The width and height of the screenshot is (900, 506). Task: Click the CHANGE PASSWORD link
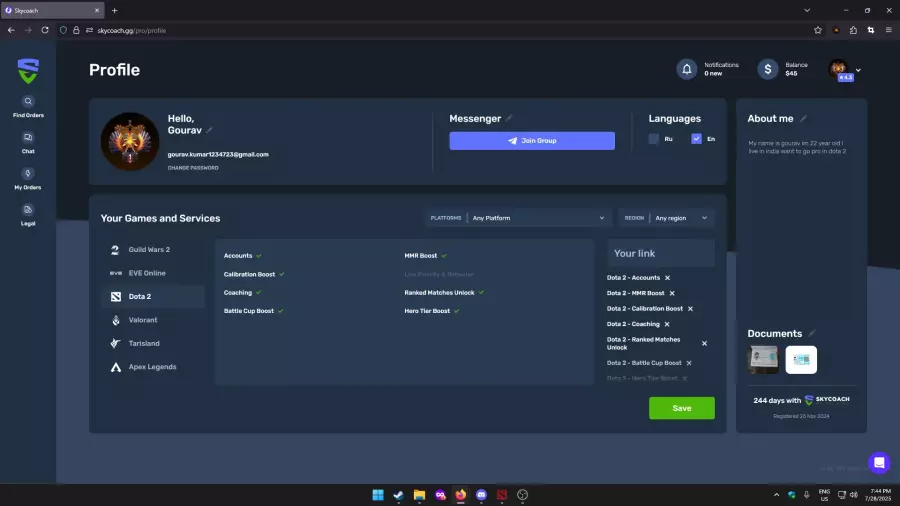(193, 168)
